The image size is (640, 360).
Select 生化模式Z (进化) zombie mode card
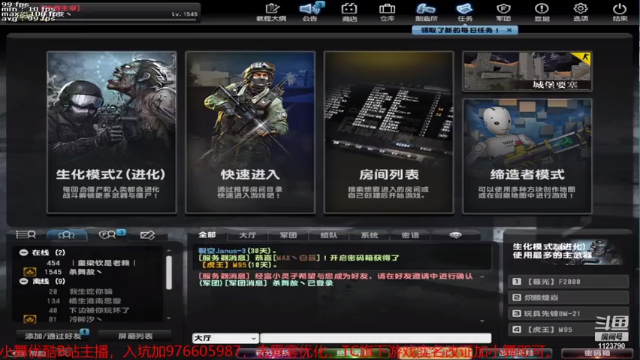111,132
